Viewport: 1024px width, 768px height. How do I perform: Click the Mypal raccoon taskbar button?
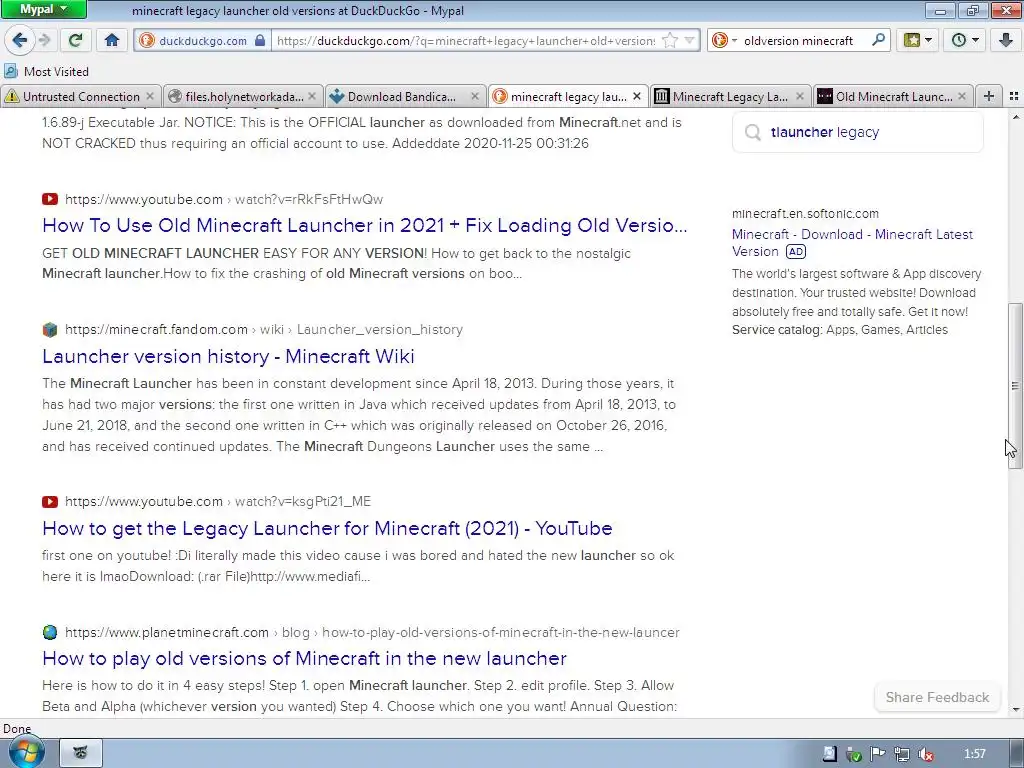pyautogui.click(x=81, y=753)
